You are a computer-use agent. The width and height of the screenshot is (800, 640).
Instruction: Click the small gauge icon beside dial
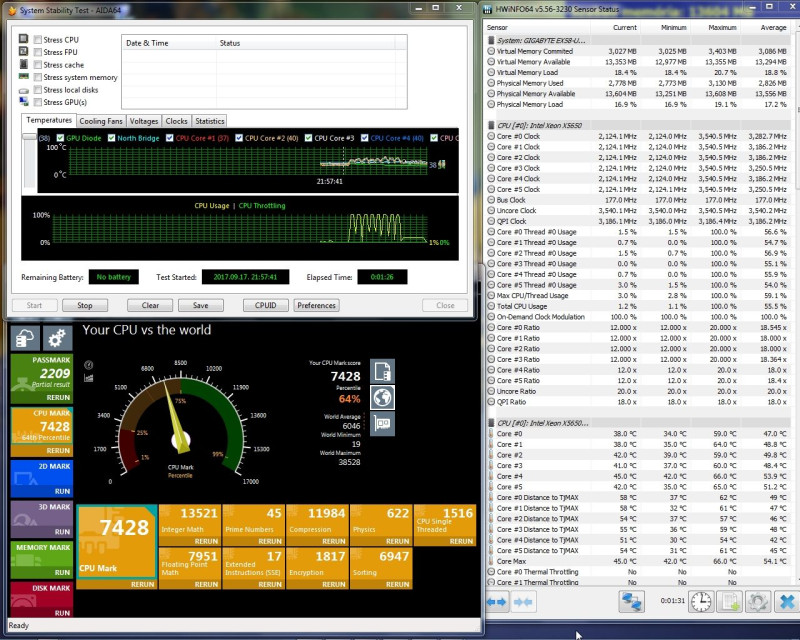coord(89,365)
